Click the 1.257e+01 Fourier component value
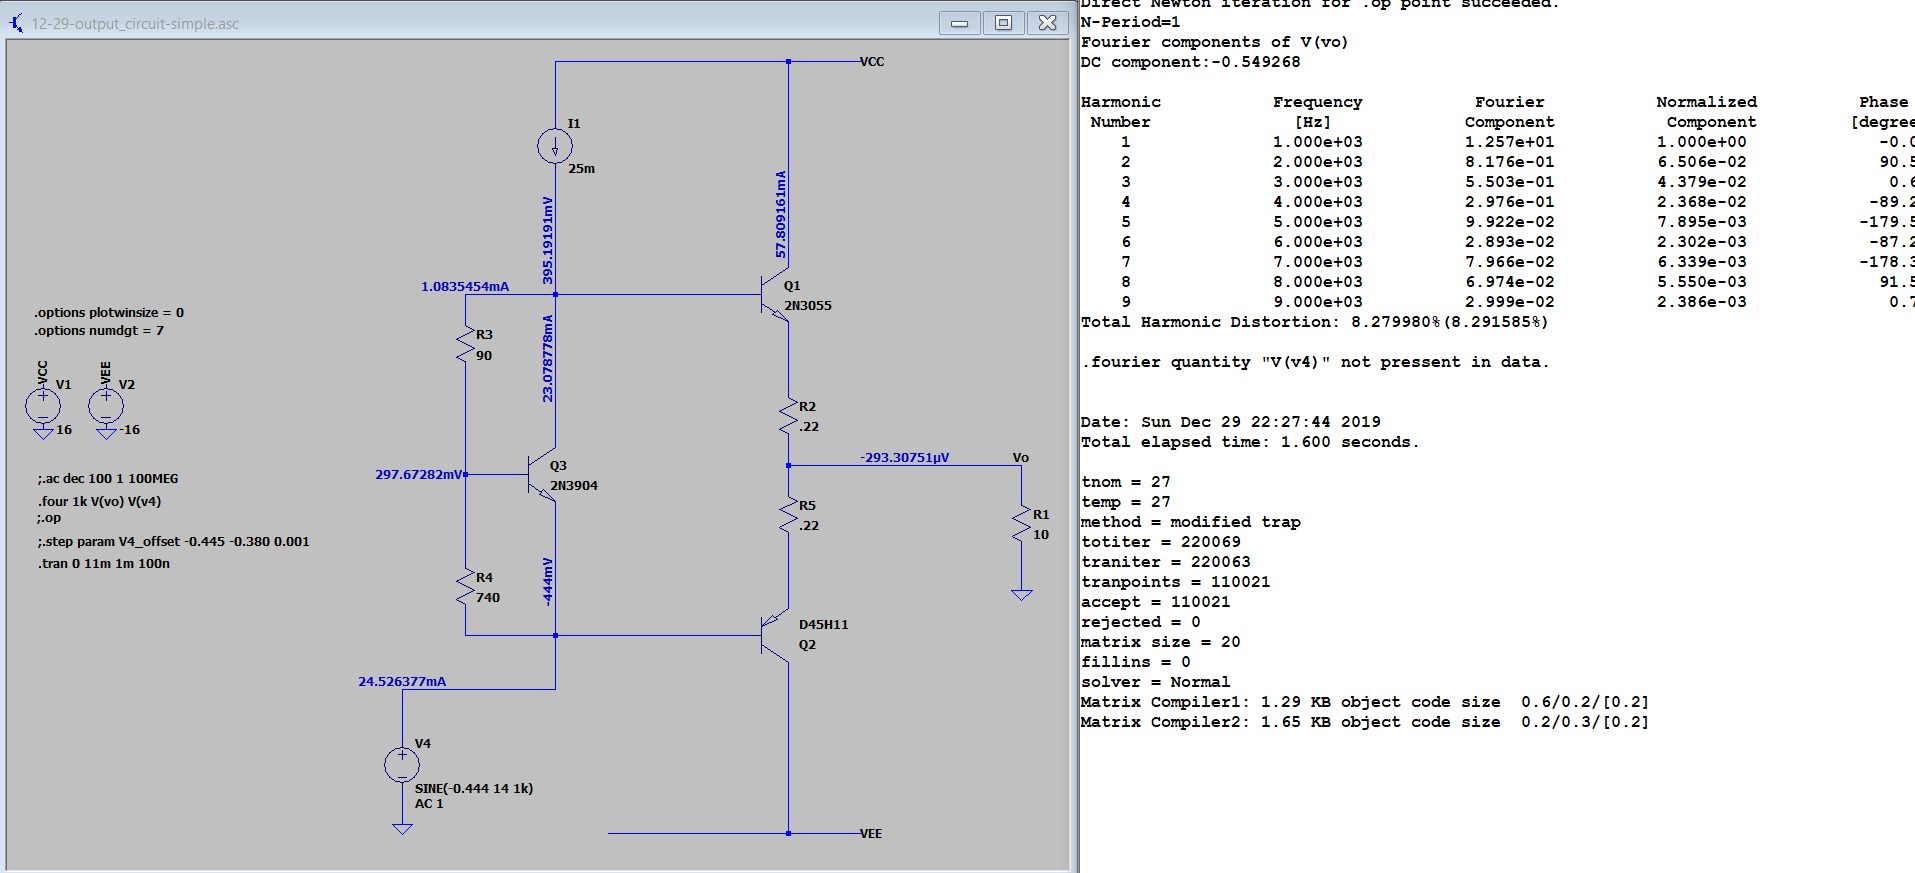 click(1509, 142)
